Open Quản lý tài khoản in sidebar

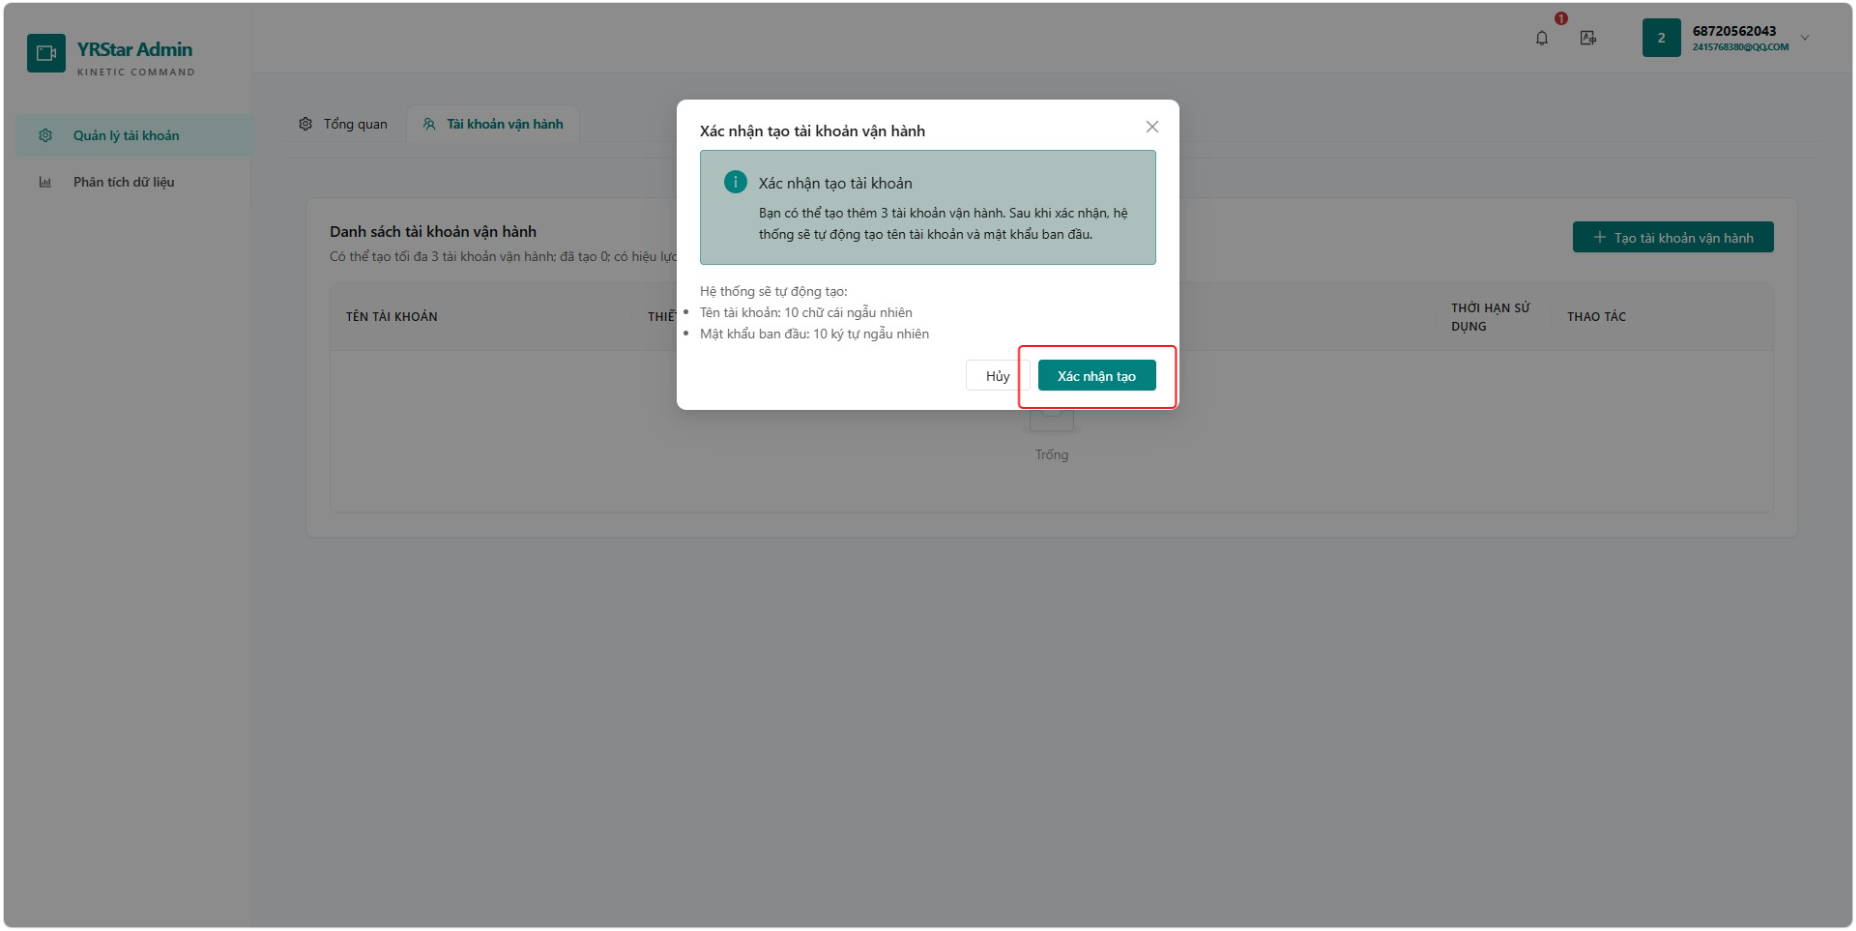coord(135,135)
